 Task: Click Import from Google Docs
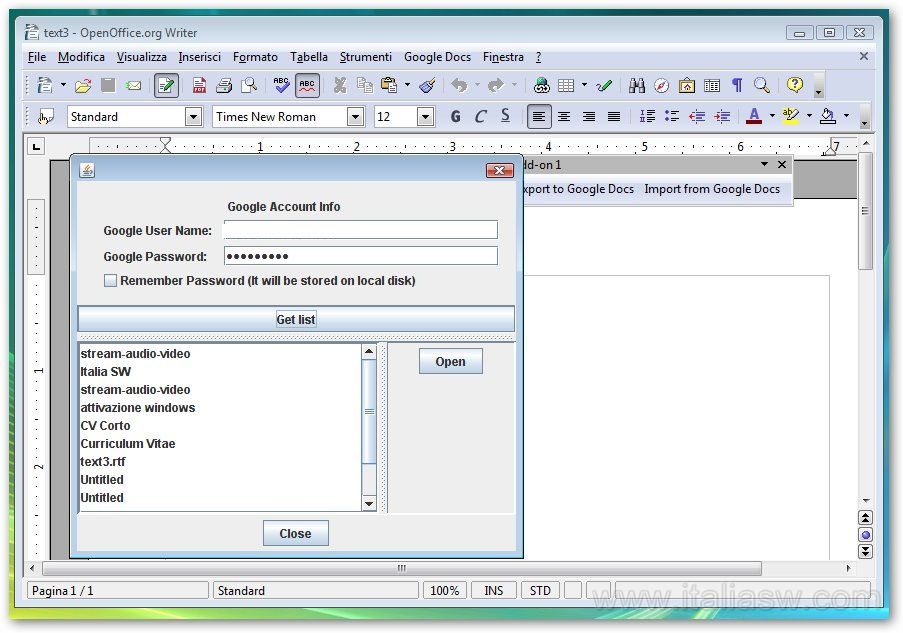[x=712, y=189]
